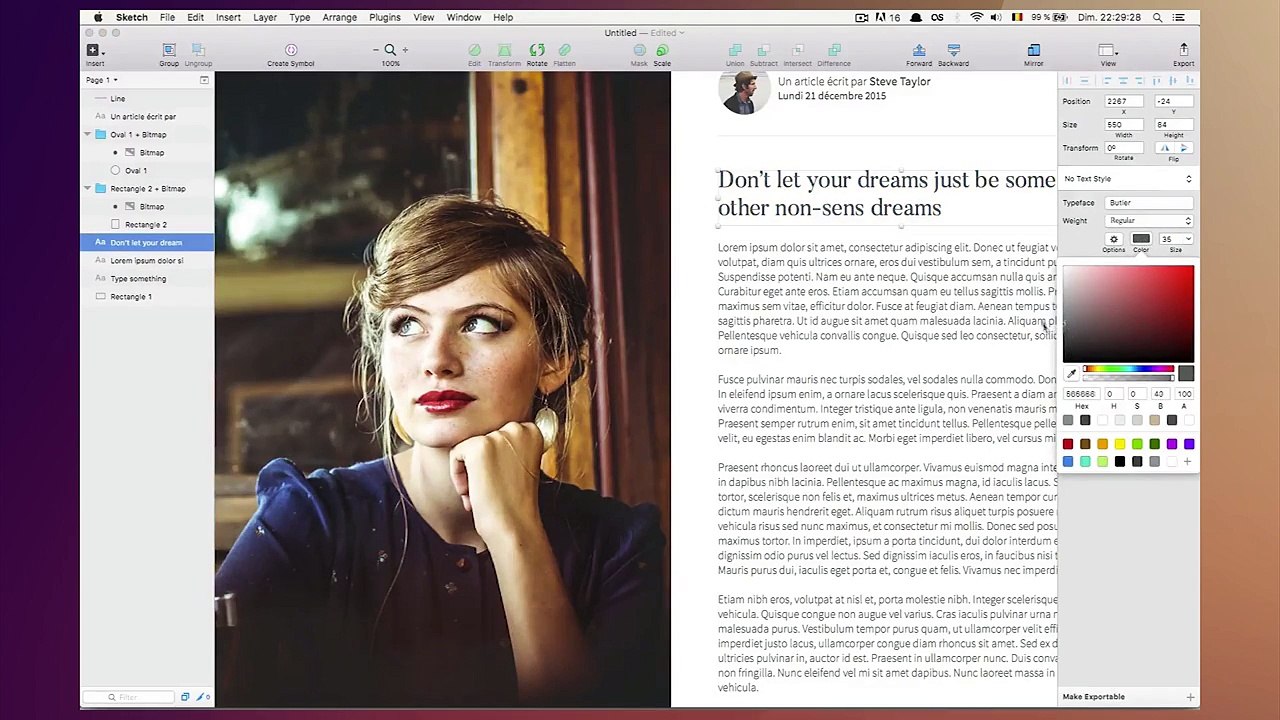Apply Intersect boolean operation
The height and width of the screenshot is (720, 1280).
(797, 50)
